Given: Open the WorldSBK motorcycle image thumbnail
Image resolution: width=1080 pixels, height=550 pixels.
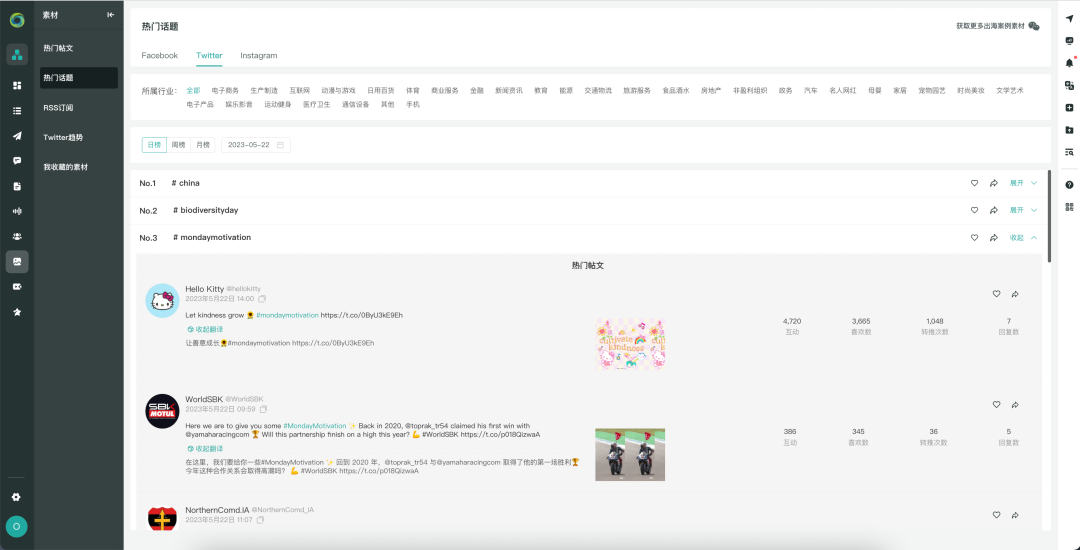Looking at the screenshot, I should click(630, 454).
